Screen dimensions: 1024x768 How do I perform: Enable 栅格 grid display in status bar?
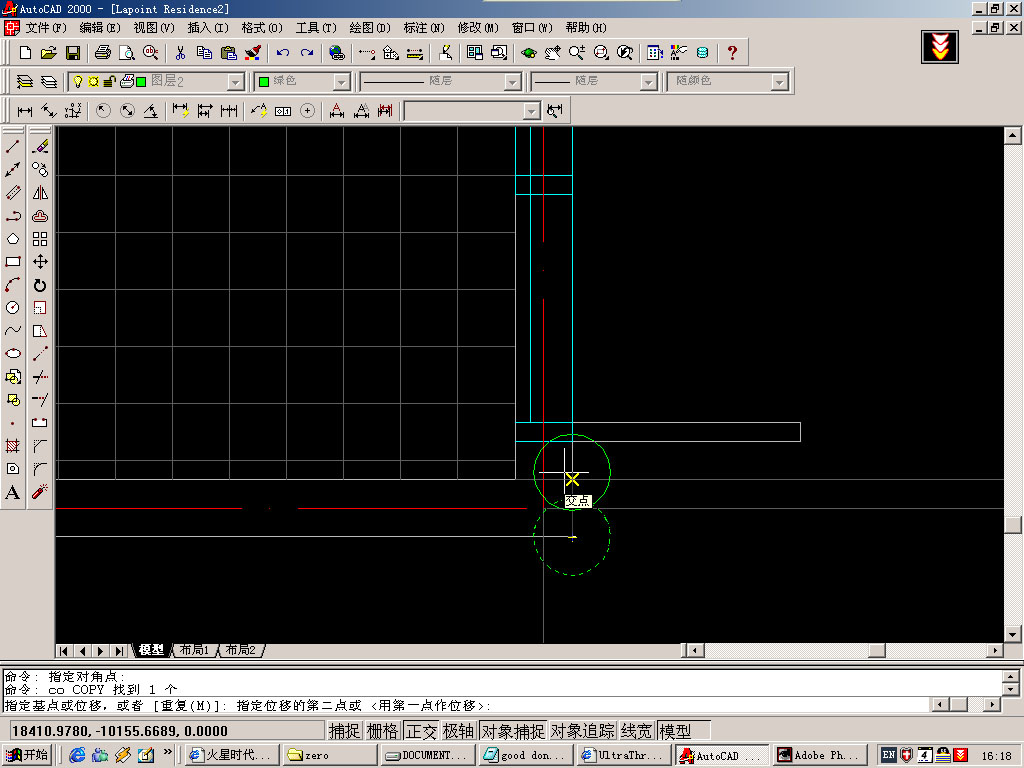[382, 731]
